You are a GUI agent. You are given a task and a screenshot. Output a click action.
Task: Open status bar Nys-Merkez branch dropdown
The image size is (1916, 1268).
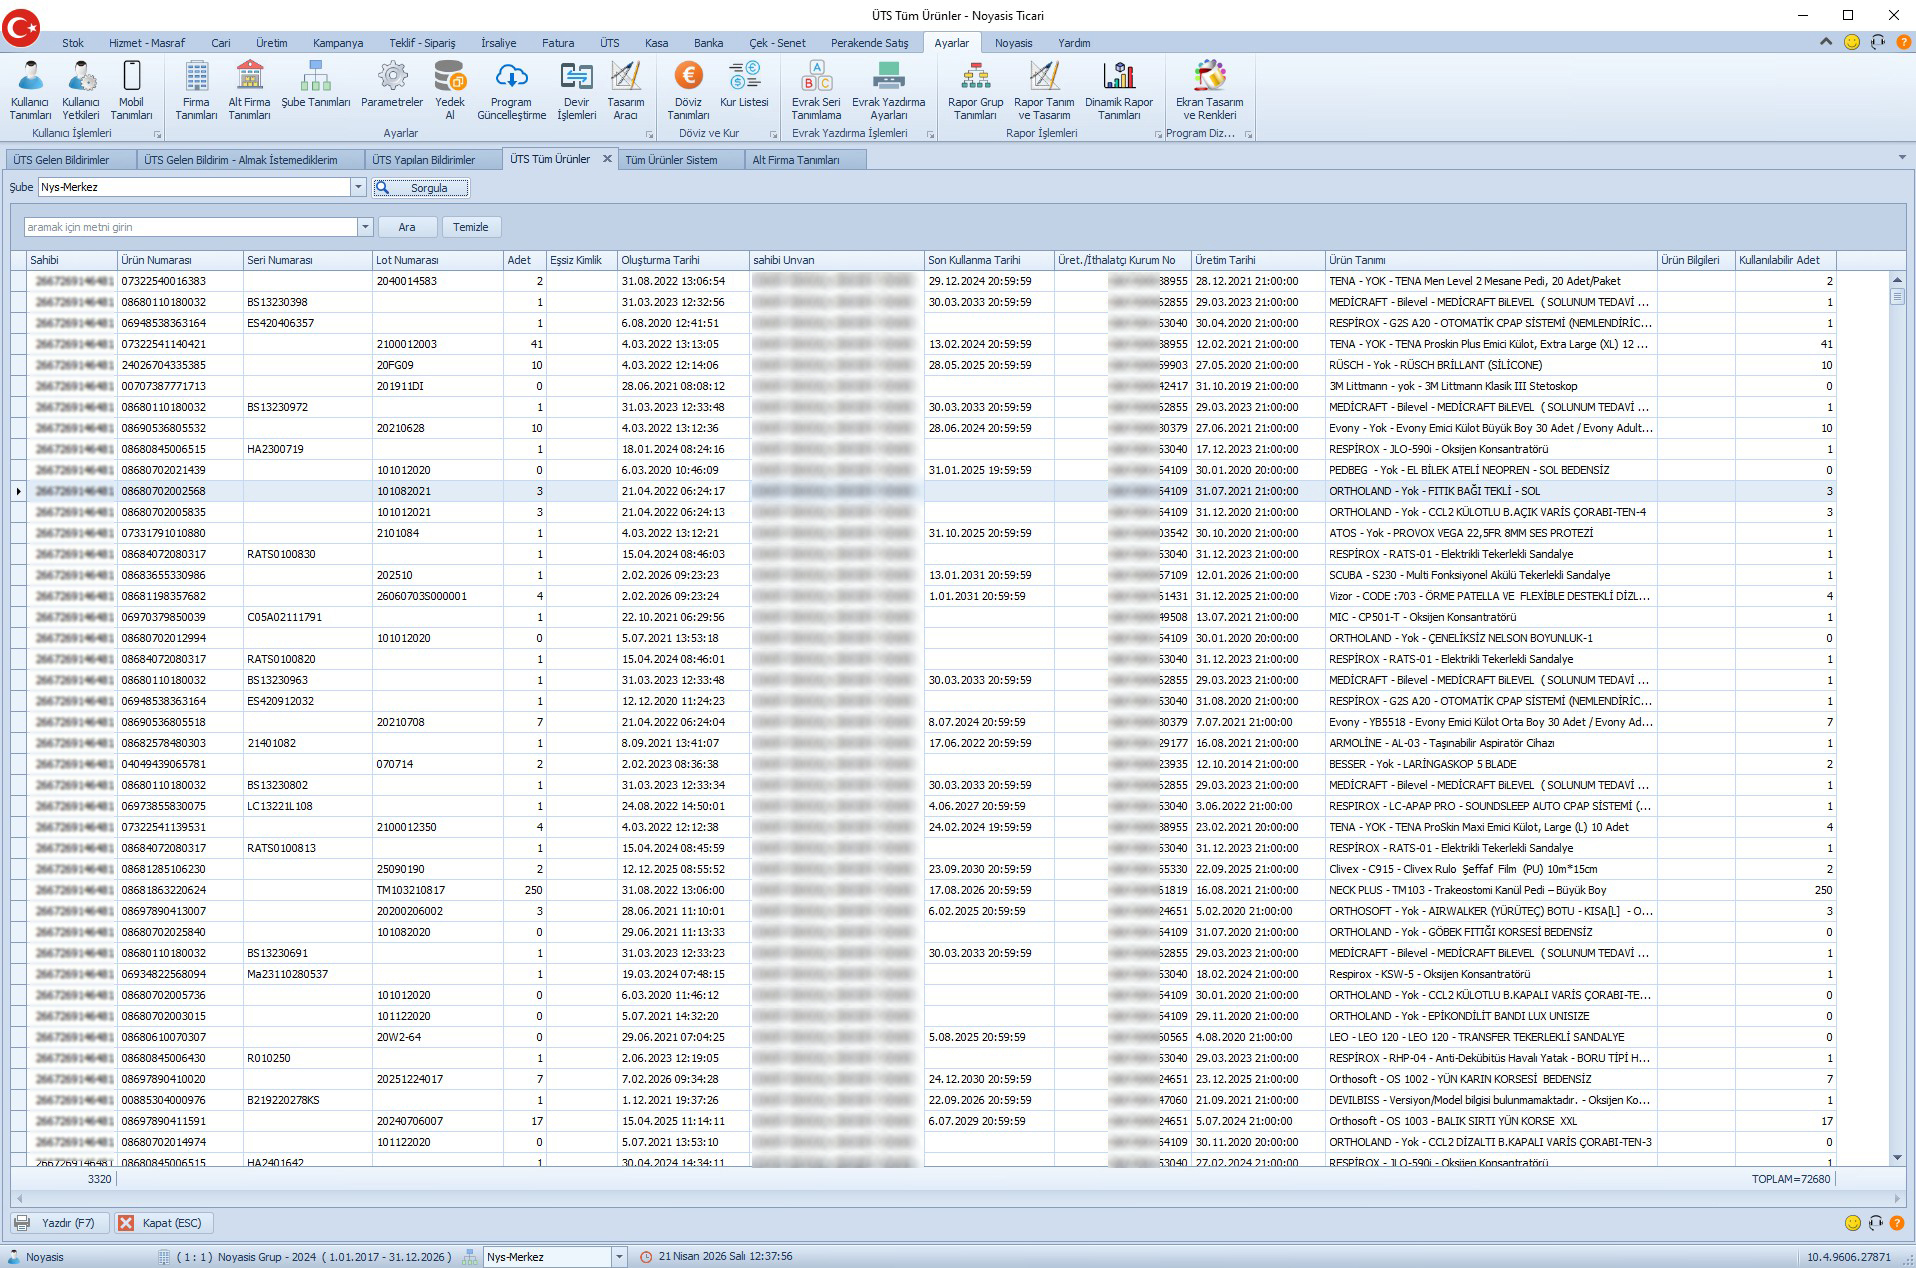click(619, 1257)
